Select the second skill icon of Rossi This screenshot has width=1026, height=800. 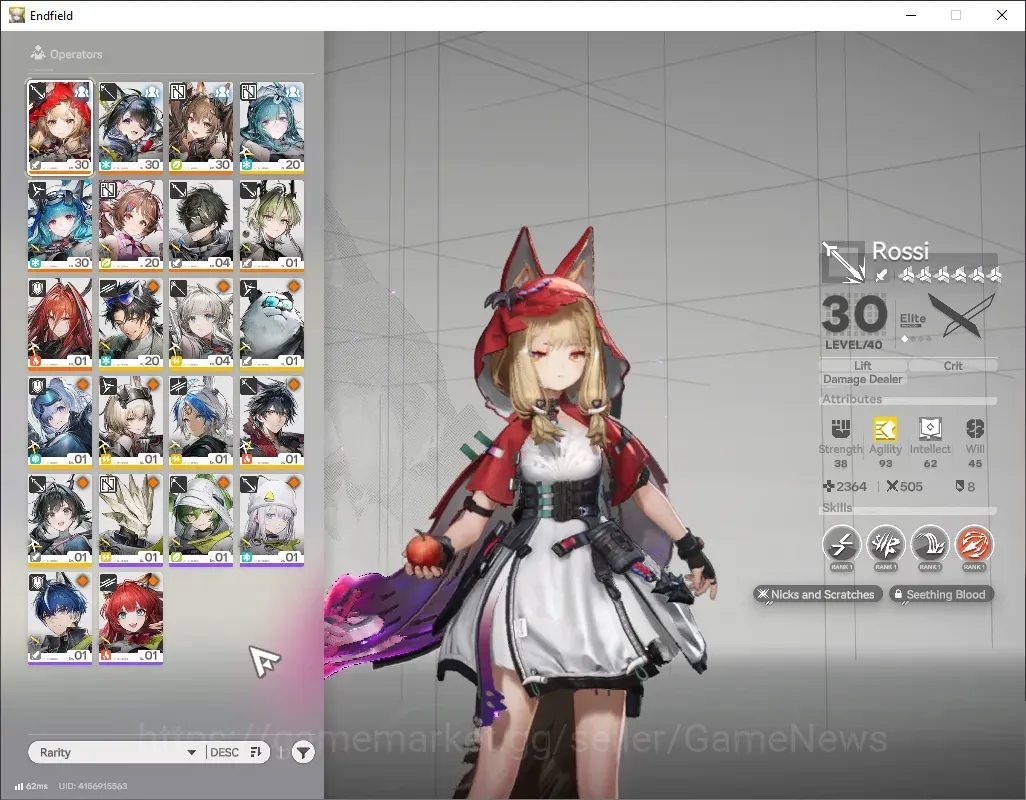coord(885,544)
